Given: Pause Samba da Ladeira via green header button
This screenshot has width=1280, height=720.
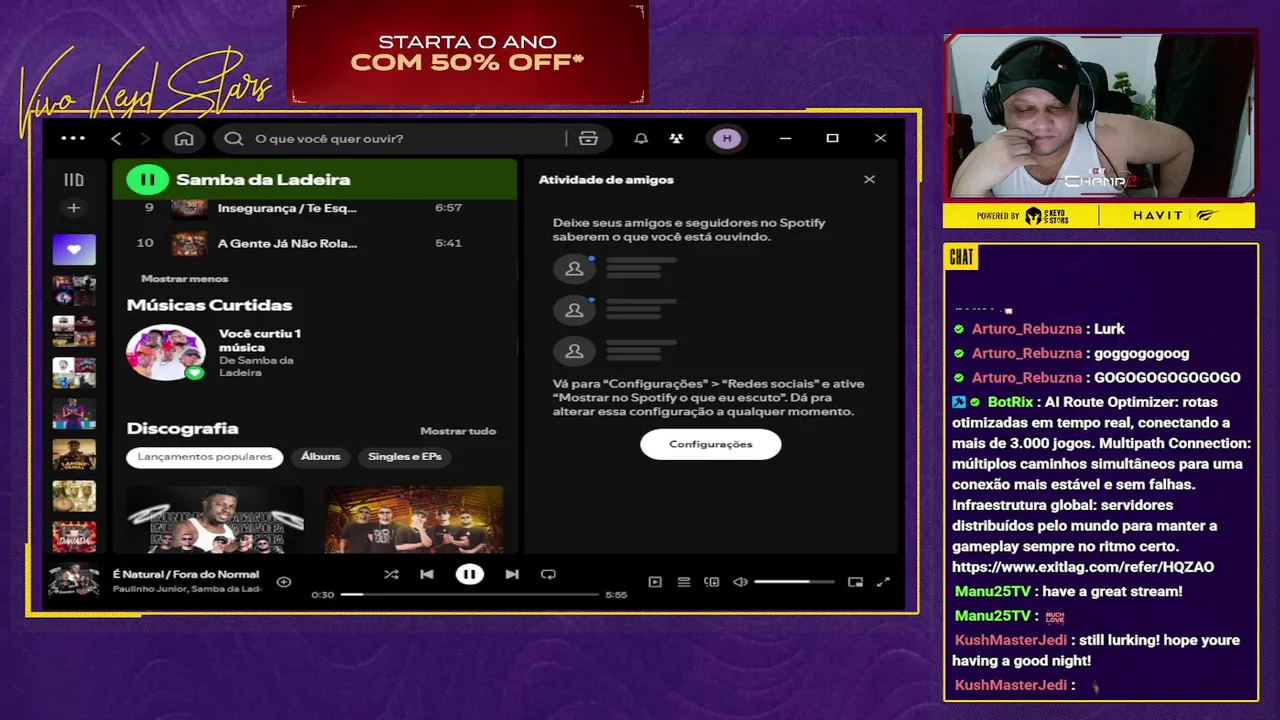Looking at the screenshot, I should (147, 180).
